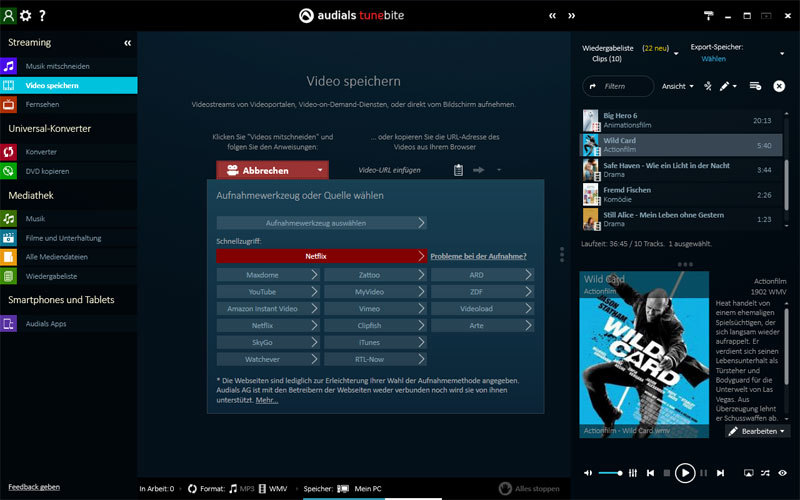Open DVD kopieren in sidebar
The height and width of the screenshot is (500, 800).
(46, 171)
